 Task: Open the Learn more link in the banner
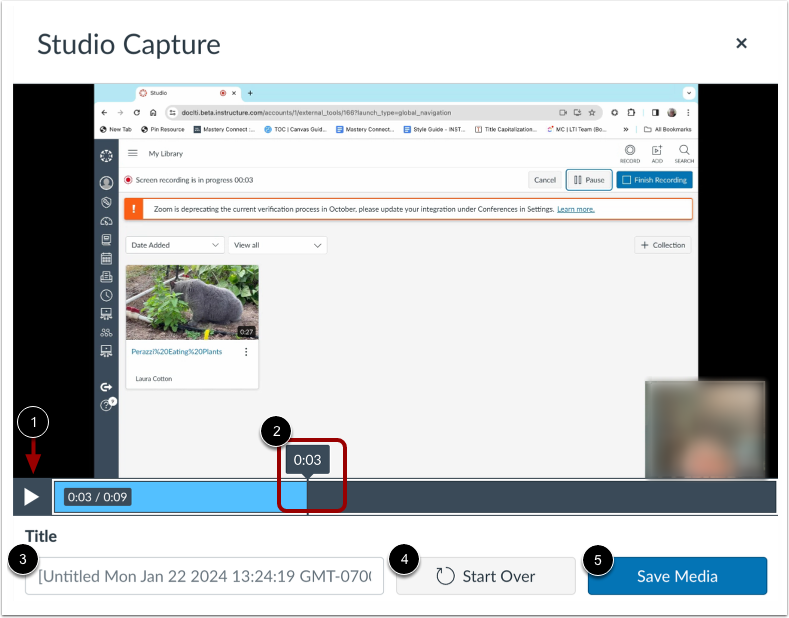[576, 209]
